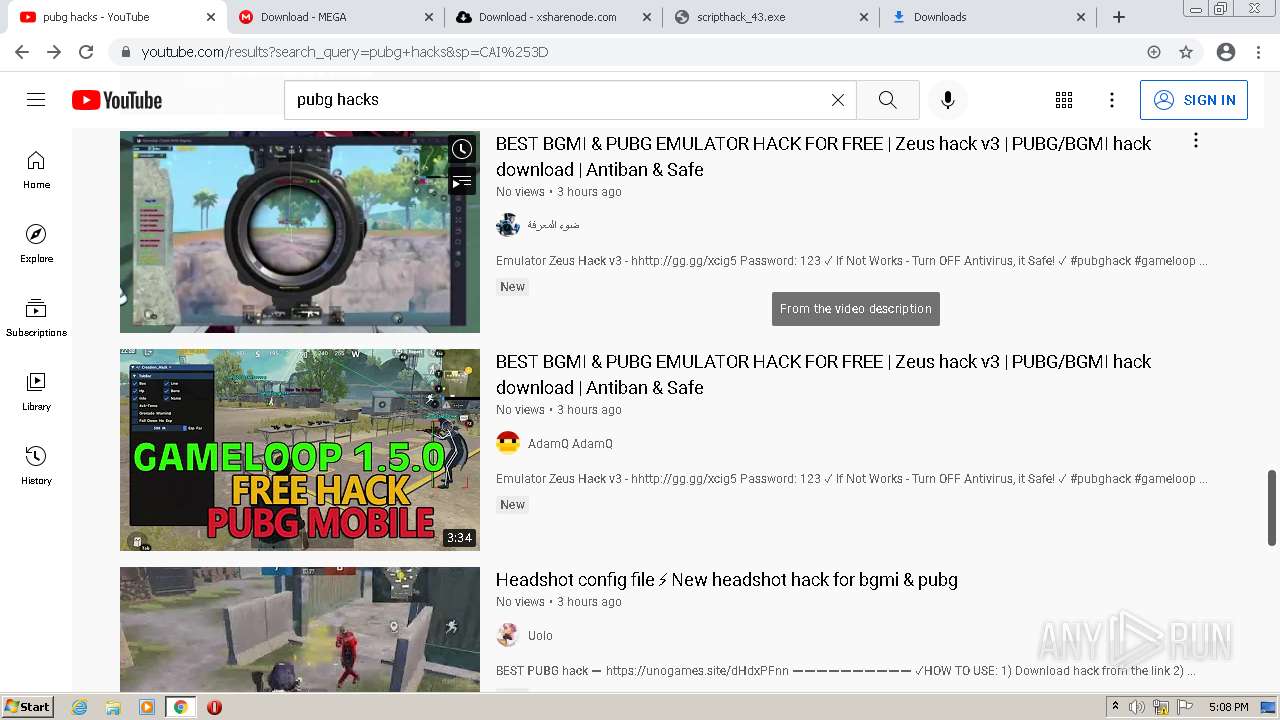Click the GAMELOOP 1.5.0 FREE HACK thumbnail
Screen dimensions: 1280x720
(x=300, y=450)
